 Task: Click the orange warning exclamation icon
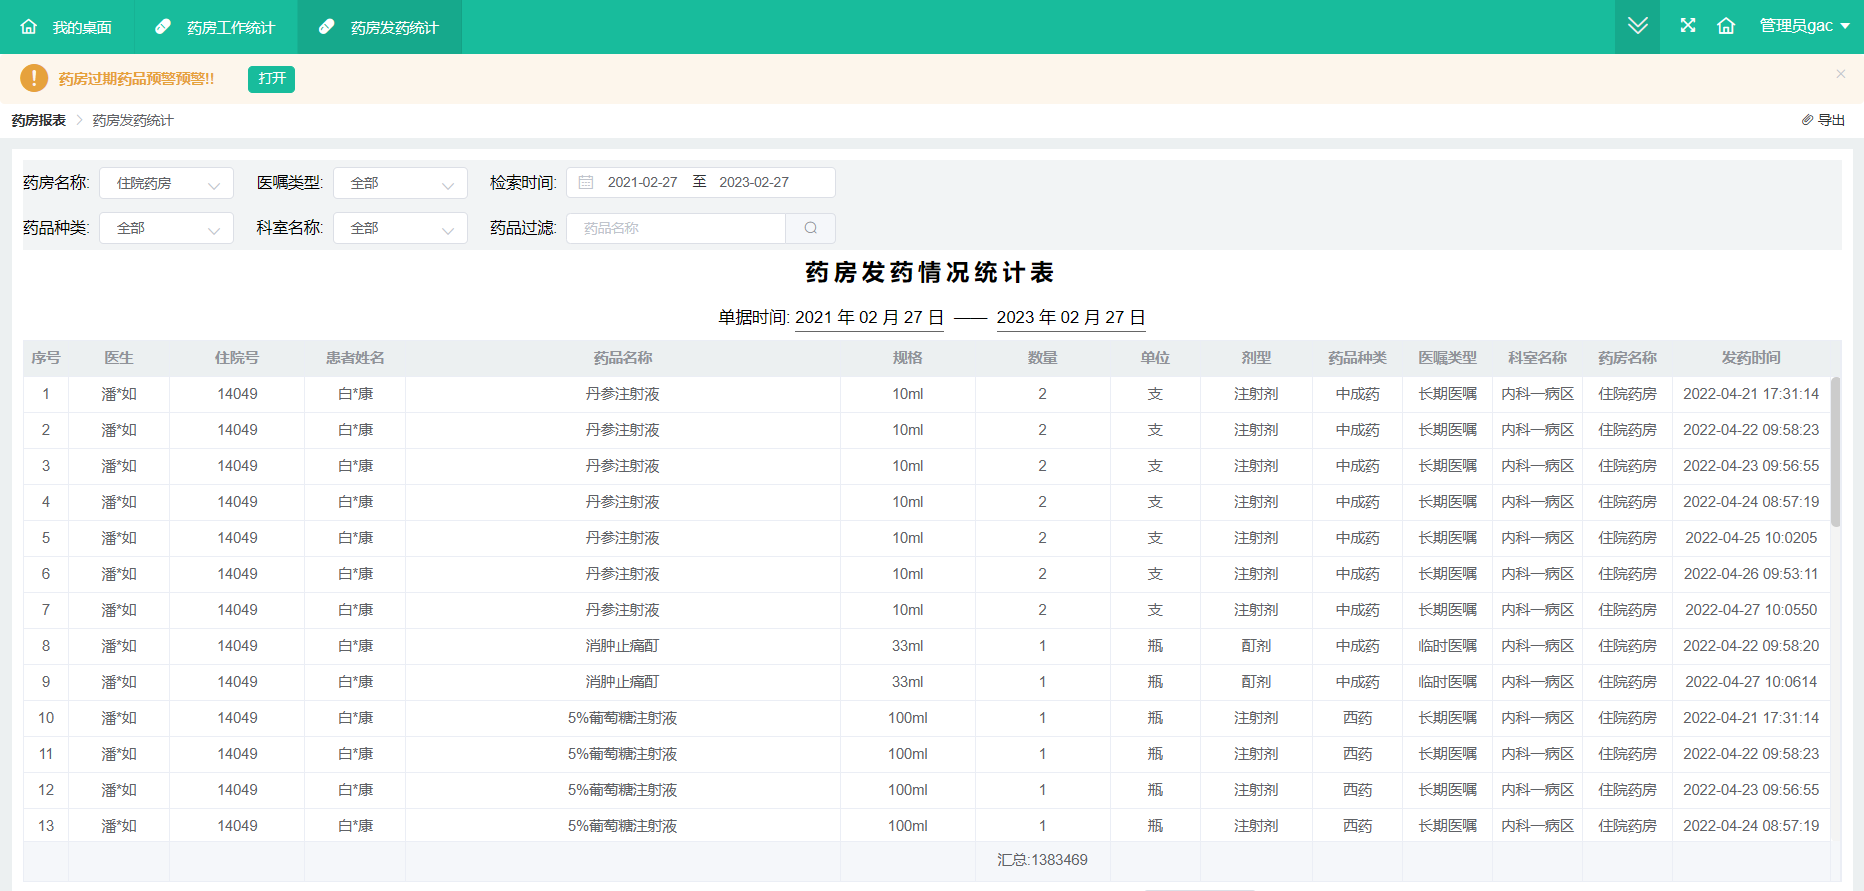click(34, 78)
